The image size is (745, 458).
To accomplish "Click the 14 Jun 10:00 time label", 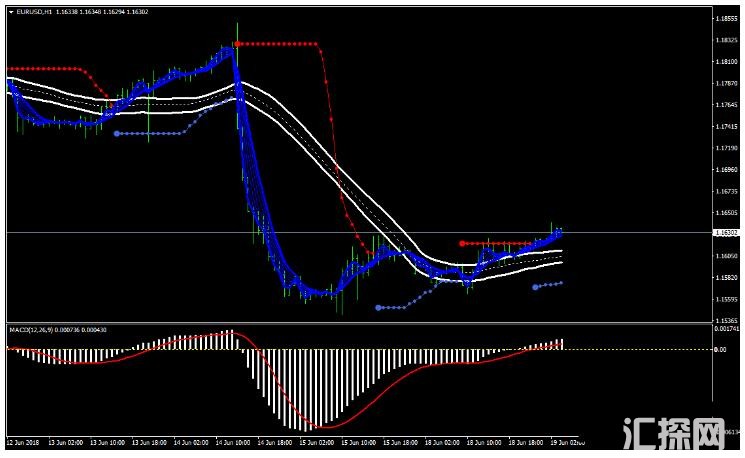I will point(233,442).
